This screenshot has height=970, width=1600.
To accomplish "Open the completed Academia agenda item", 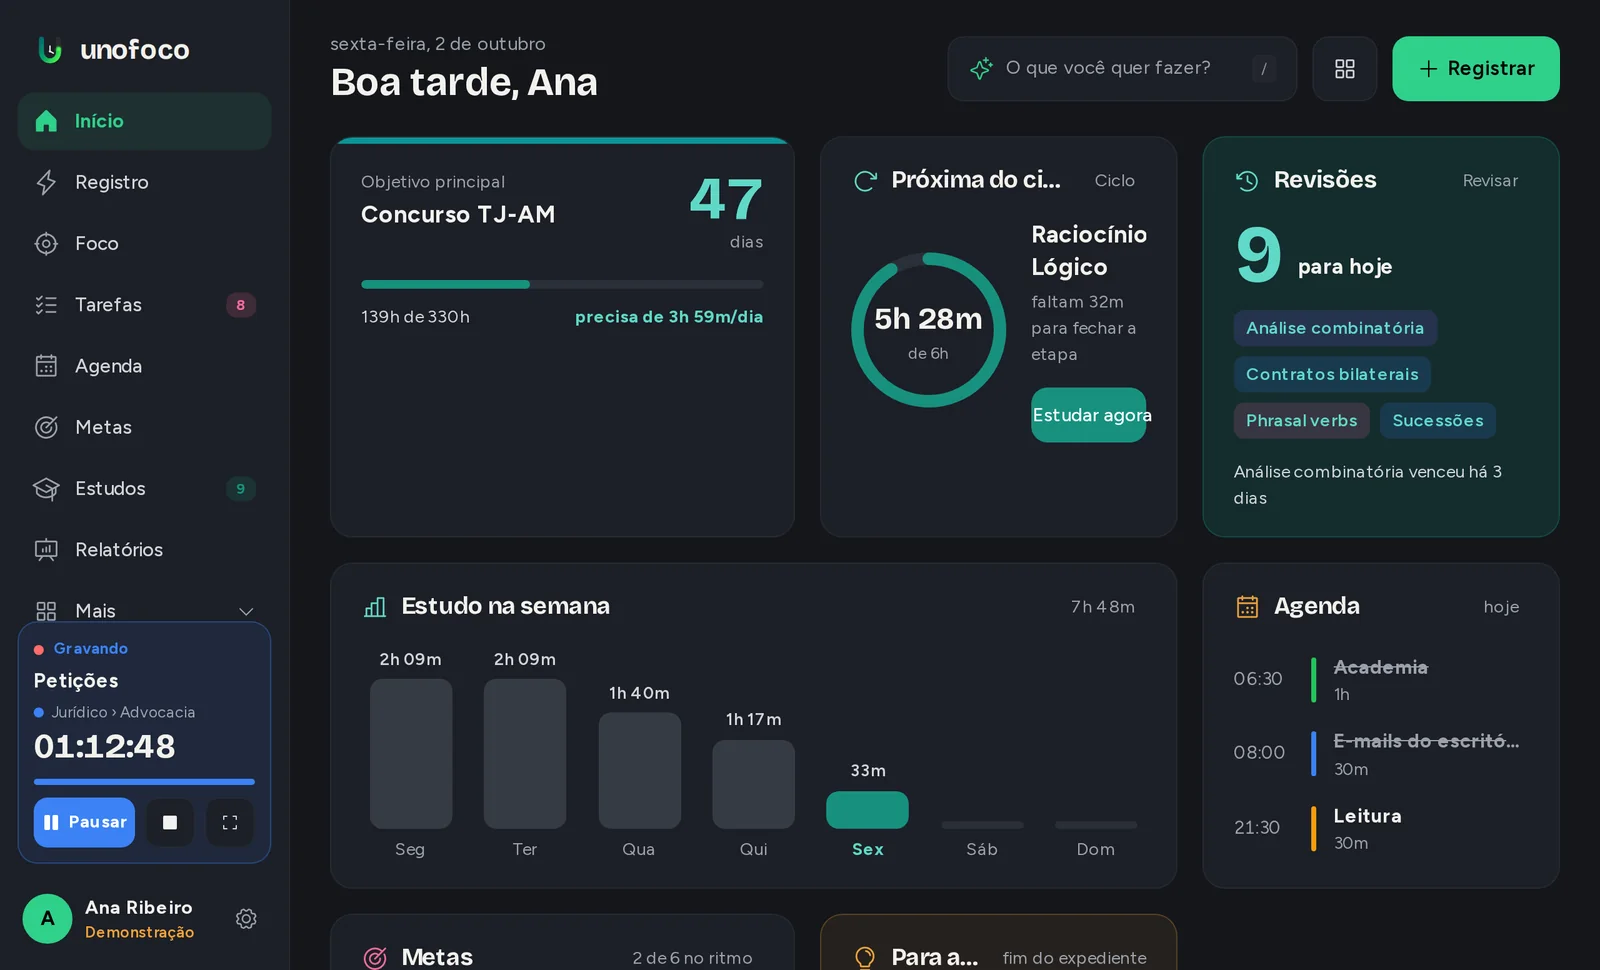I will [1380, 679].
